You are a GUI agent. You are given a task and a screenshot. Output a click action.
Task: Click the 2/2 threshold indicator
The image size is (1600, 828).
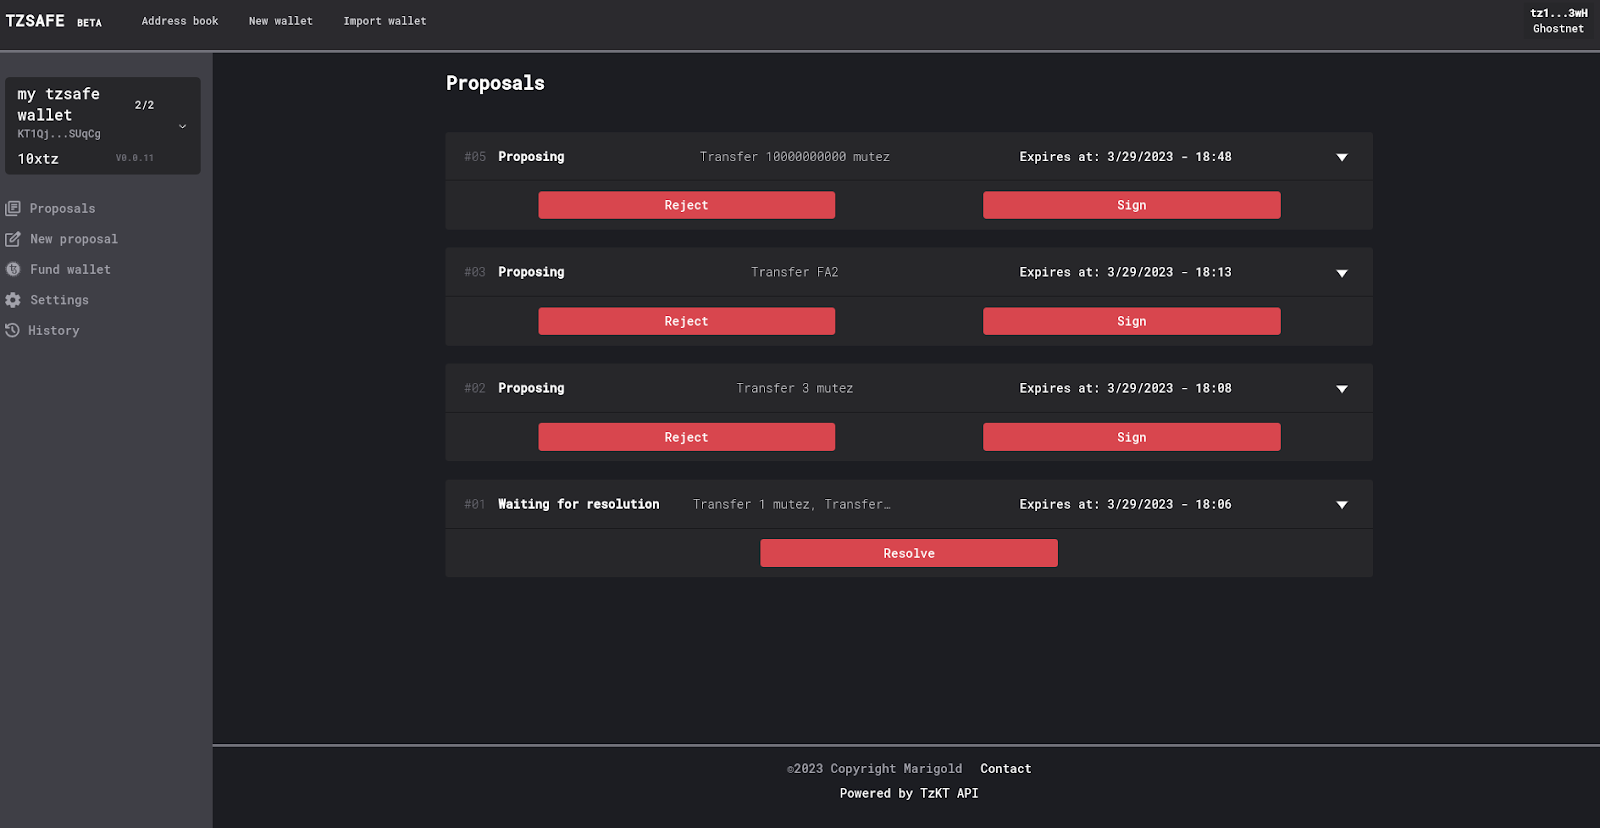145,105
